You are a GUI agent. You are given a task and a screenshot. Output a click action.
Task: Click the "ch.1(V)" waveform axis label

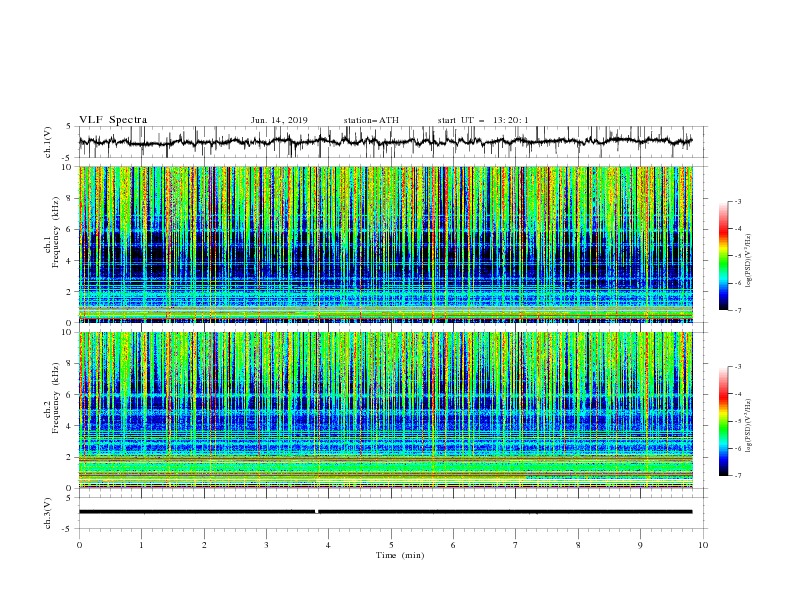click(x=48, y=142)
